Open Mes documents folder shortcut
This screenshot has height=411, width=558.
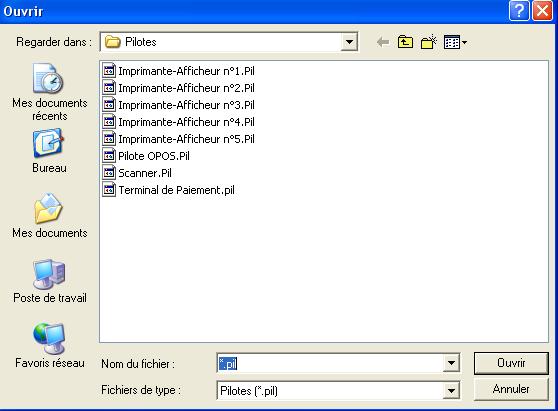point(49,216)
